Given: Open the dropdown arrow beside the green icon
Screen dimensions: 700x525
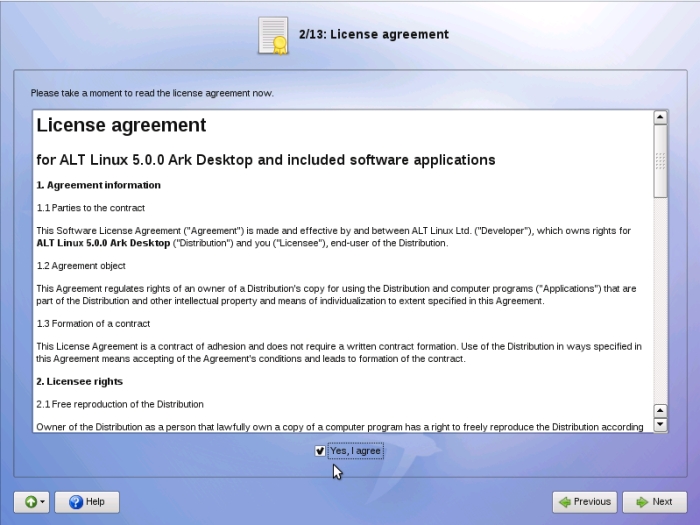Looking at the screenshot, I should 42,502.
